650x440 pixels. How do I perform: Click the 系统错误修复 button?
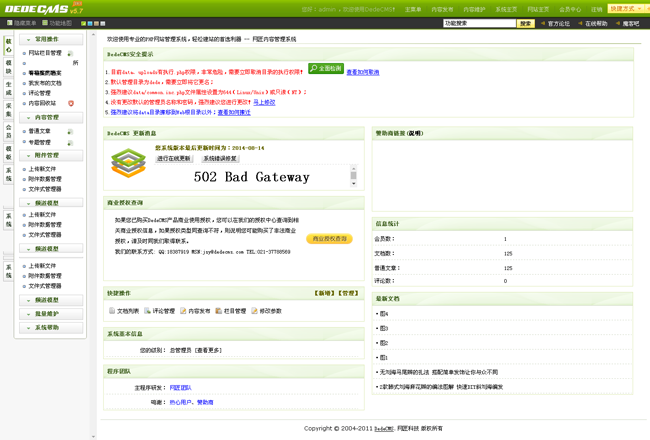(x=220, y=158)
